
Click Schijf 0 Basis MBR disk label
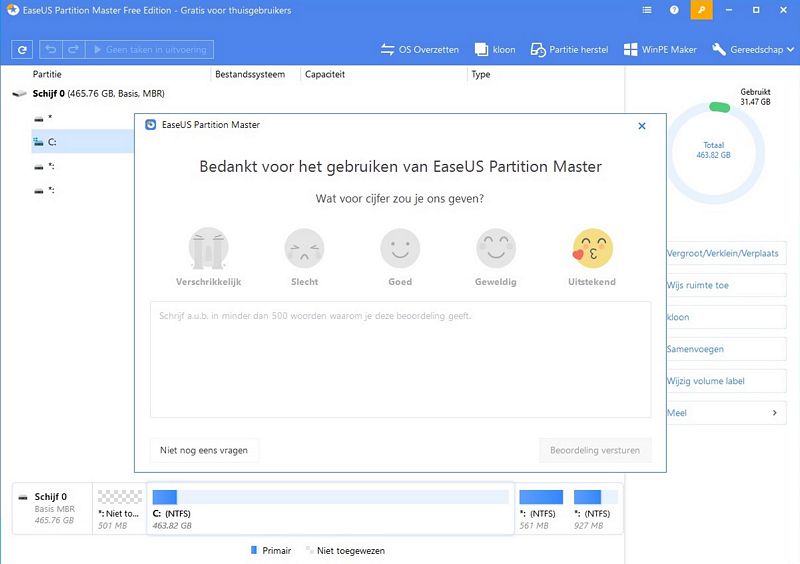point(53,508)
